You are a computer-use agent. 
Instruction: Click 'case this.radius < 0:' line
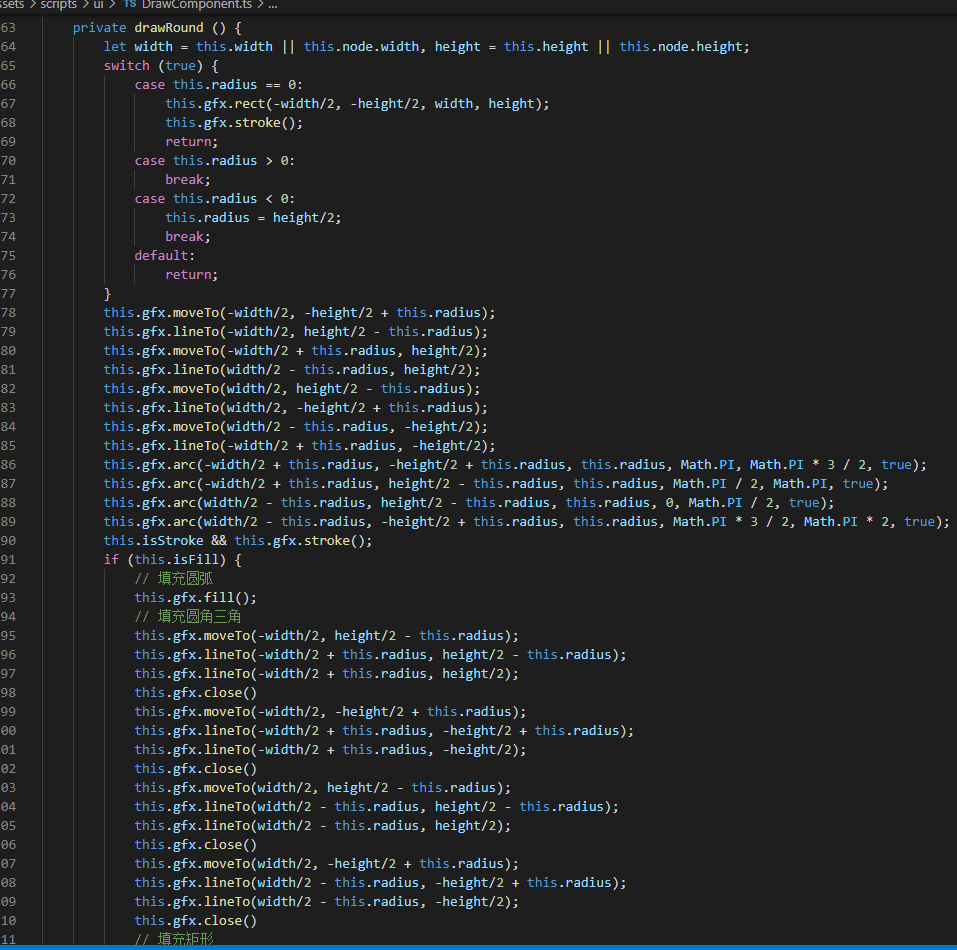[215, 198]
